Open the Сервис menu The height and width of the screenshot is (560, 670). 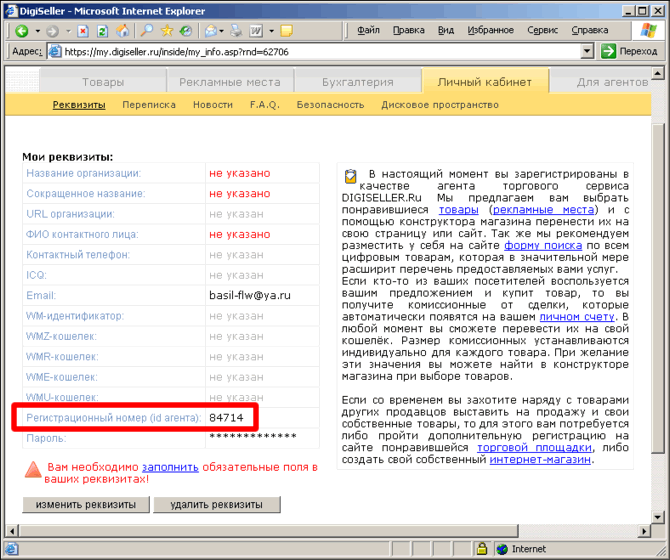click(x=542, y=30)
